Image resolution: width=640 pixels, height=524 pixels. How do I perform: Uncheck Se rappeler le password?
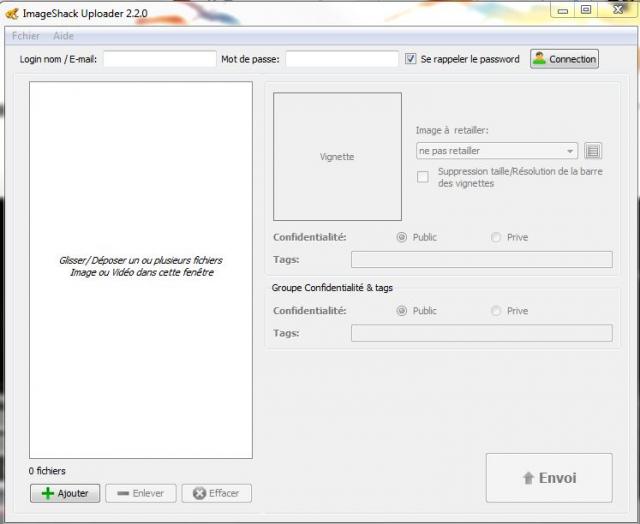click(411, 59)
